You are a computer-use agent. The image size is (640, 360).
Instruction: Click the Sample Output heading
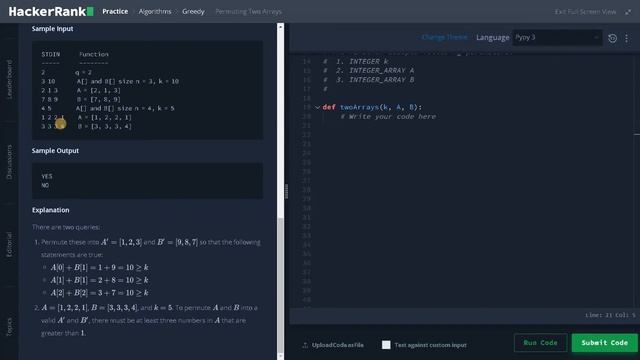tap(56, 151)
